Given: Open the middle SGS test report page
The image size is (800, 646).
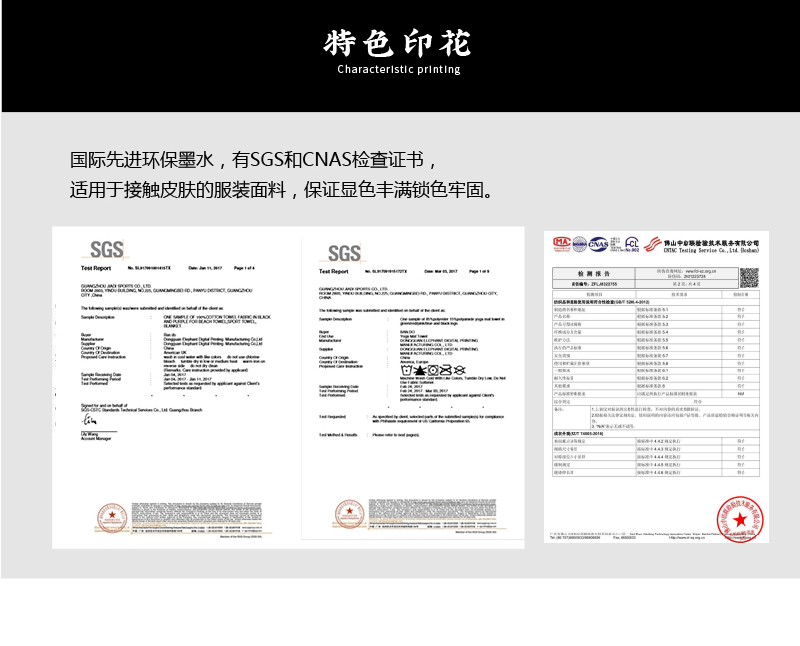Looking at the screenshot, I should pos(413,386).
